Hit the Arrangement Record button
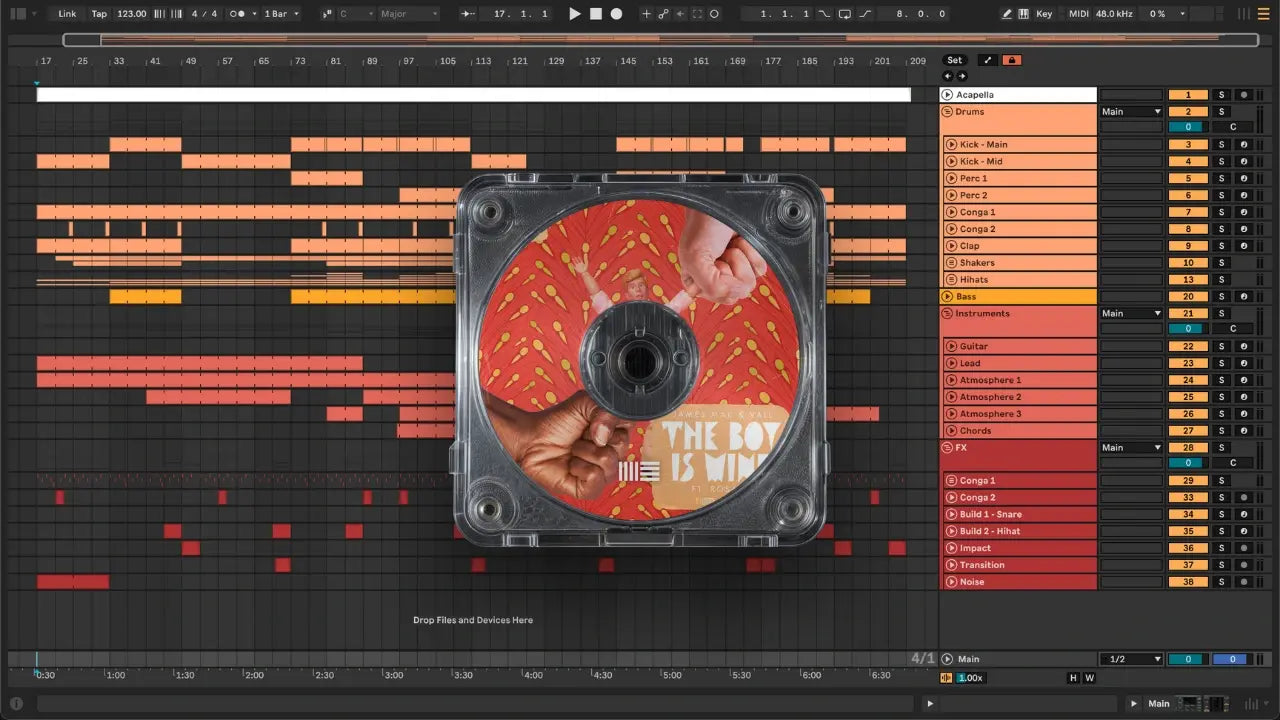The height and width of the screenshot is (720, 1280). 616,14
